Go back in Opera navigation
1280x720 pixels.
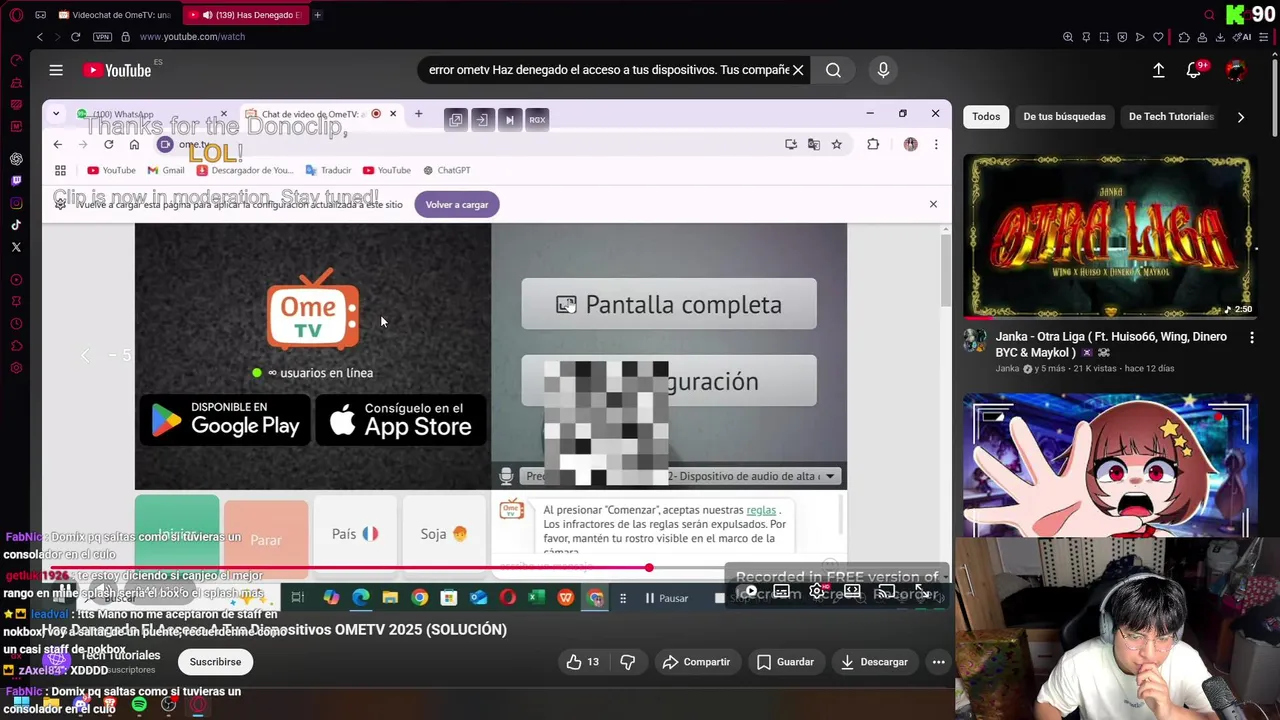point(40,37)
